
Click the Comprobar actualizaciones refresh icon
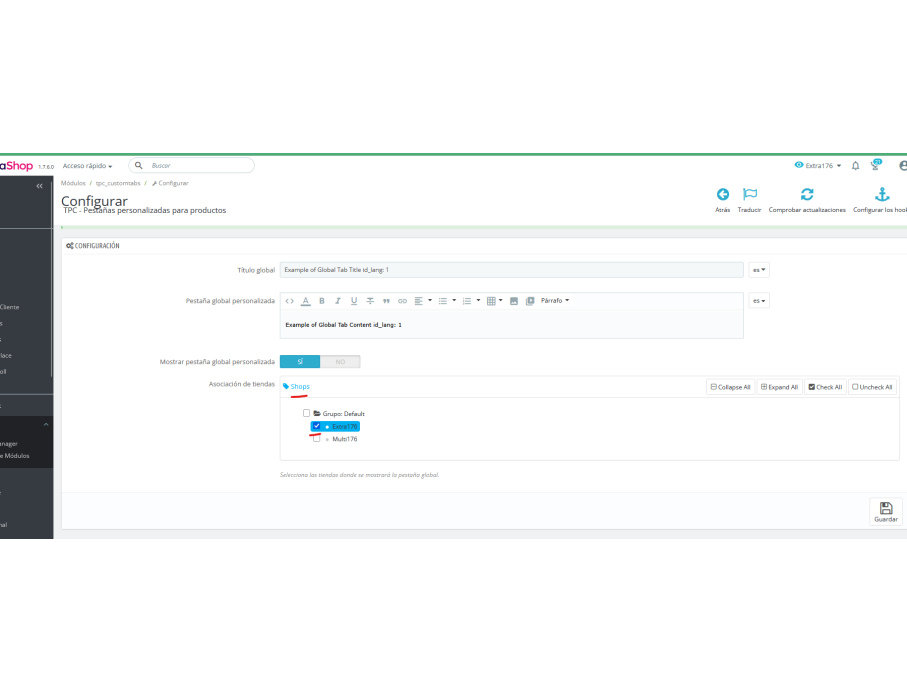[x=807, y=194]
